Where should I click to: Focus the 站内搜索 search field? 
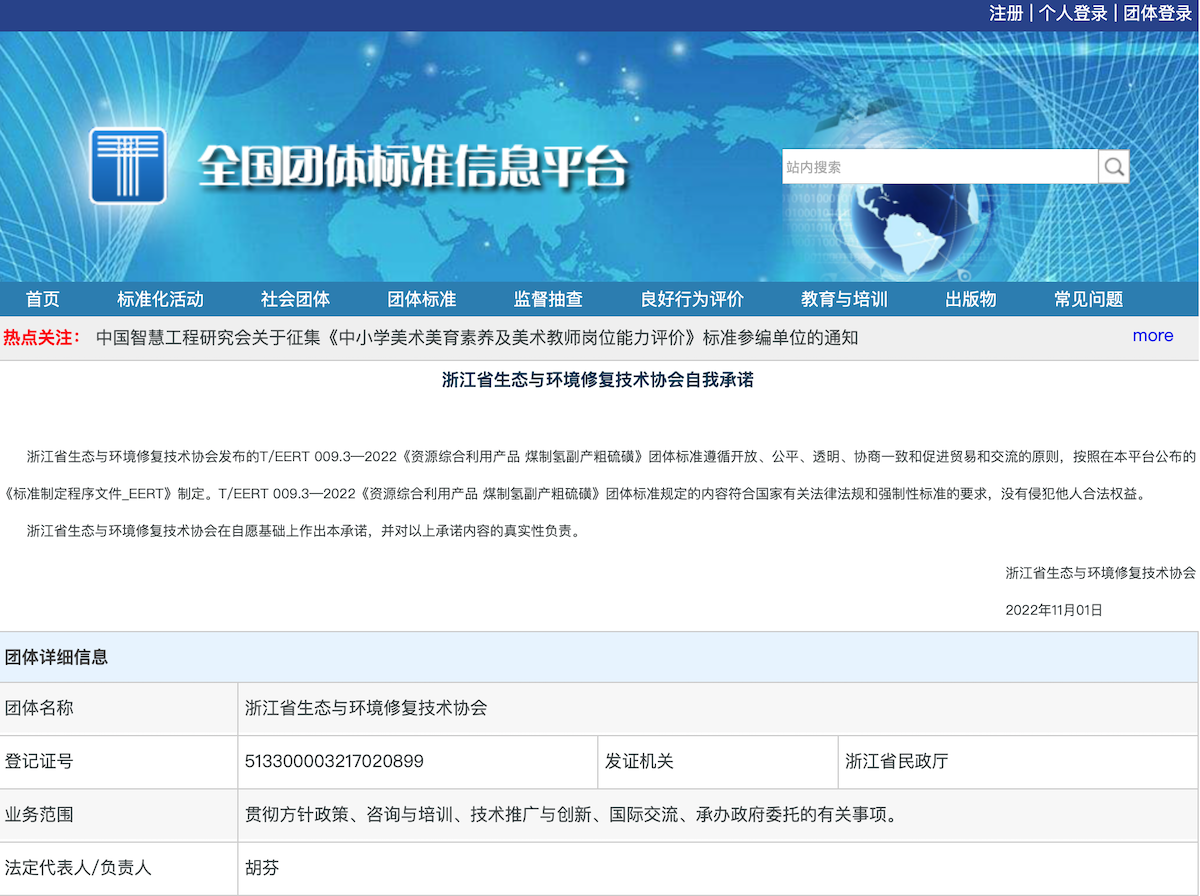(940, 167)
